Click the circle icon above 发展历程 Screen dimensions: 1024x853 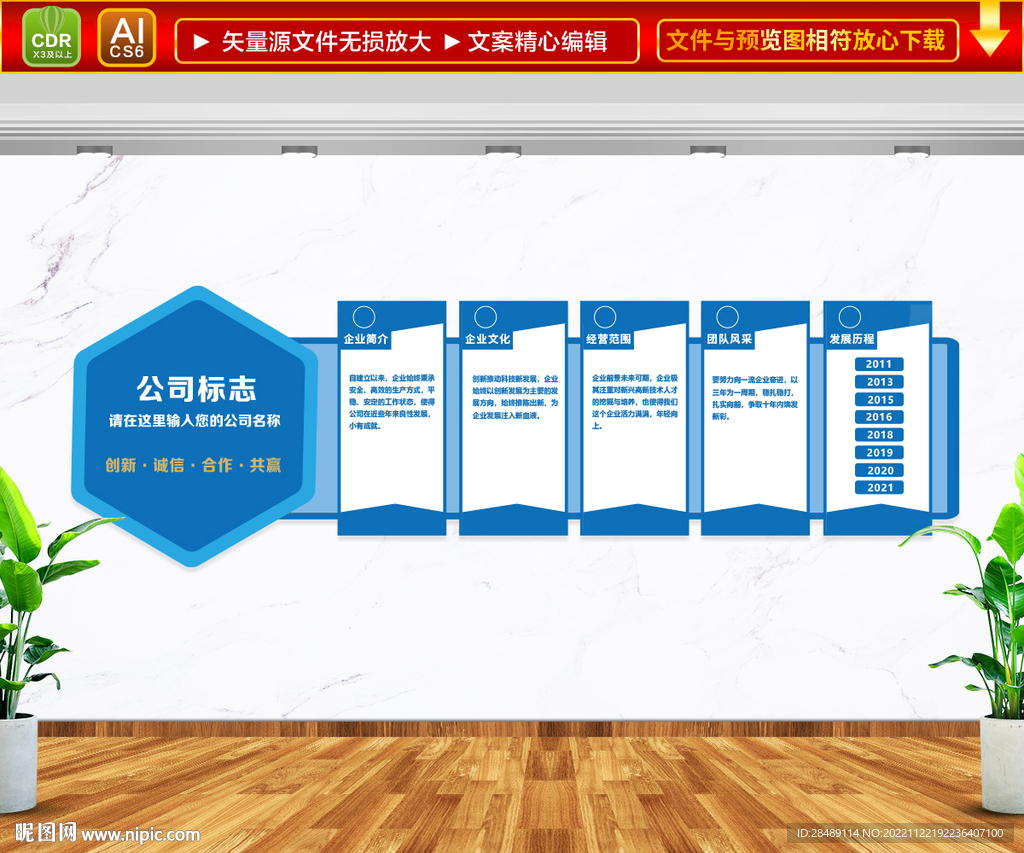point(850,317)
